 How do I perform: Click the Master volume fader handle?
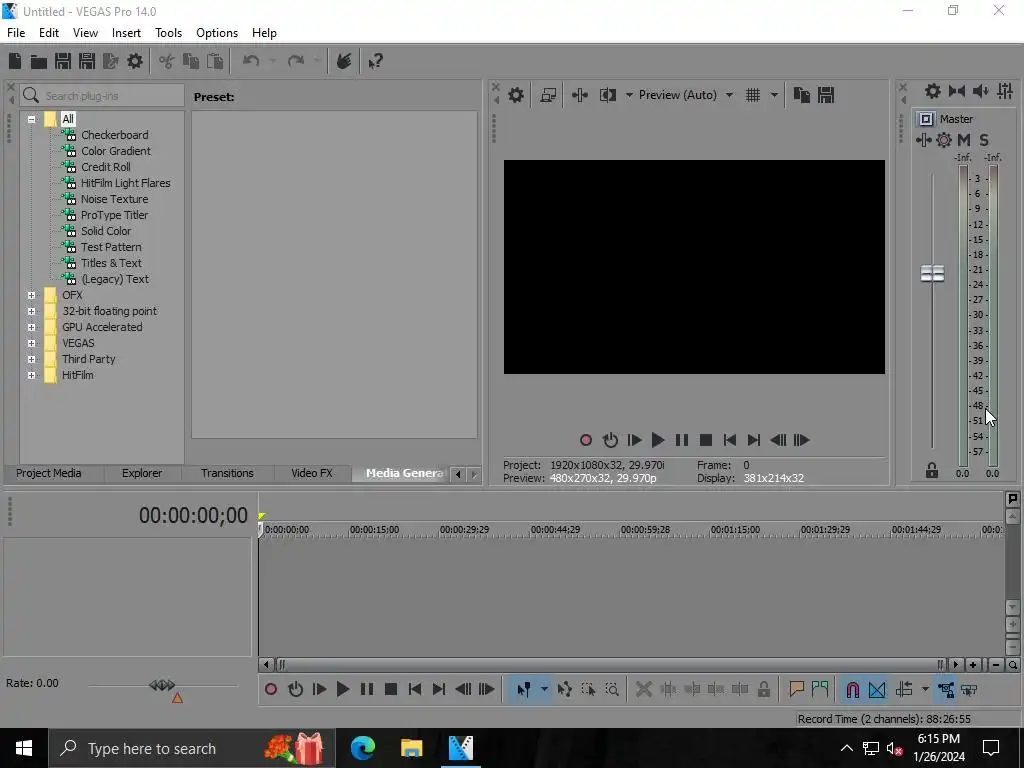pyautogui.click(x=932, y=273)
